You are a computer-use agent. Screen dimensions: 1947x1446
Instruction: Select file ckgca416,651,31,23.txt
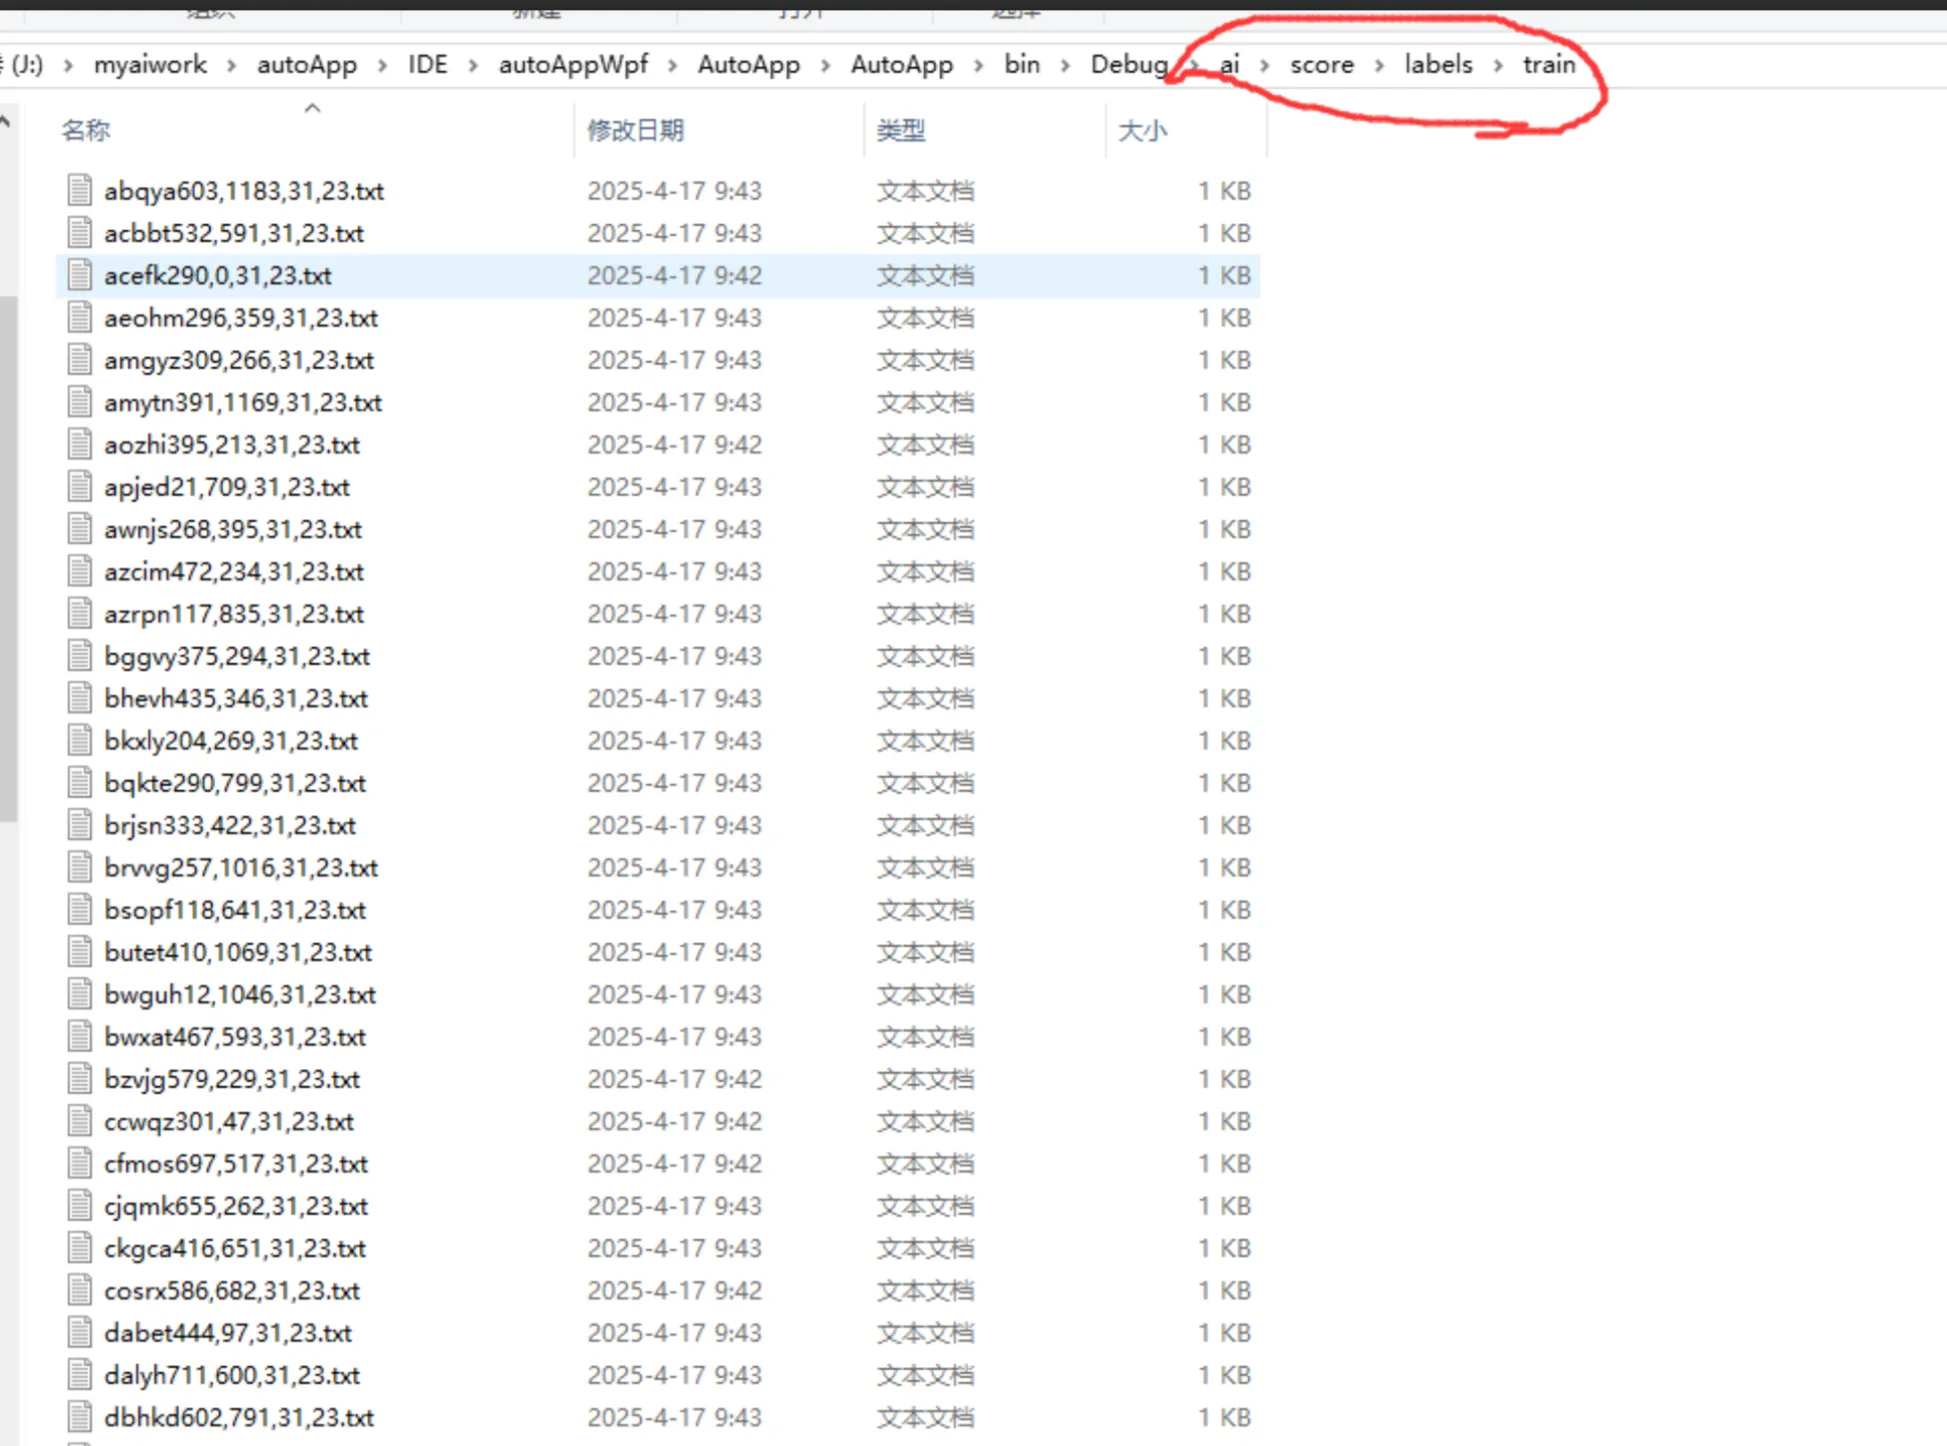[x=235, y=1248]
